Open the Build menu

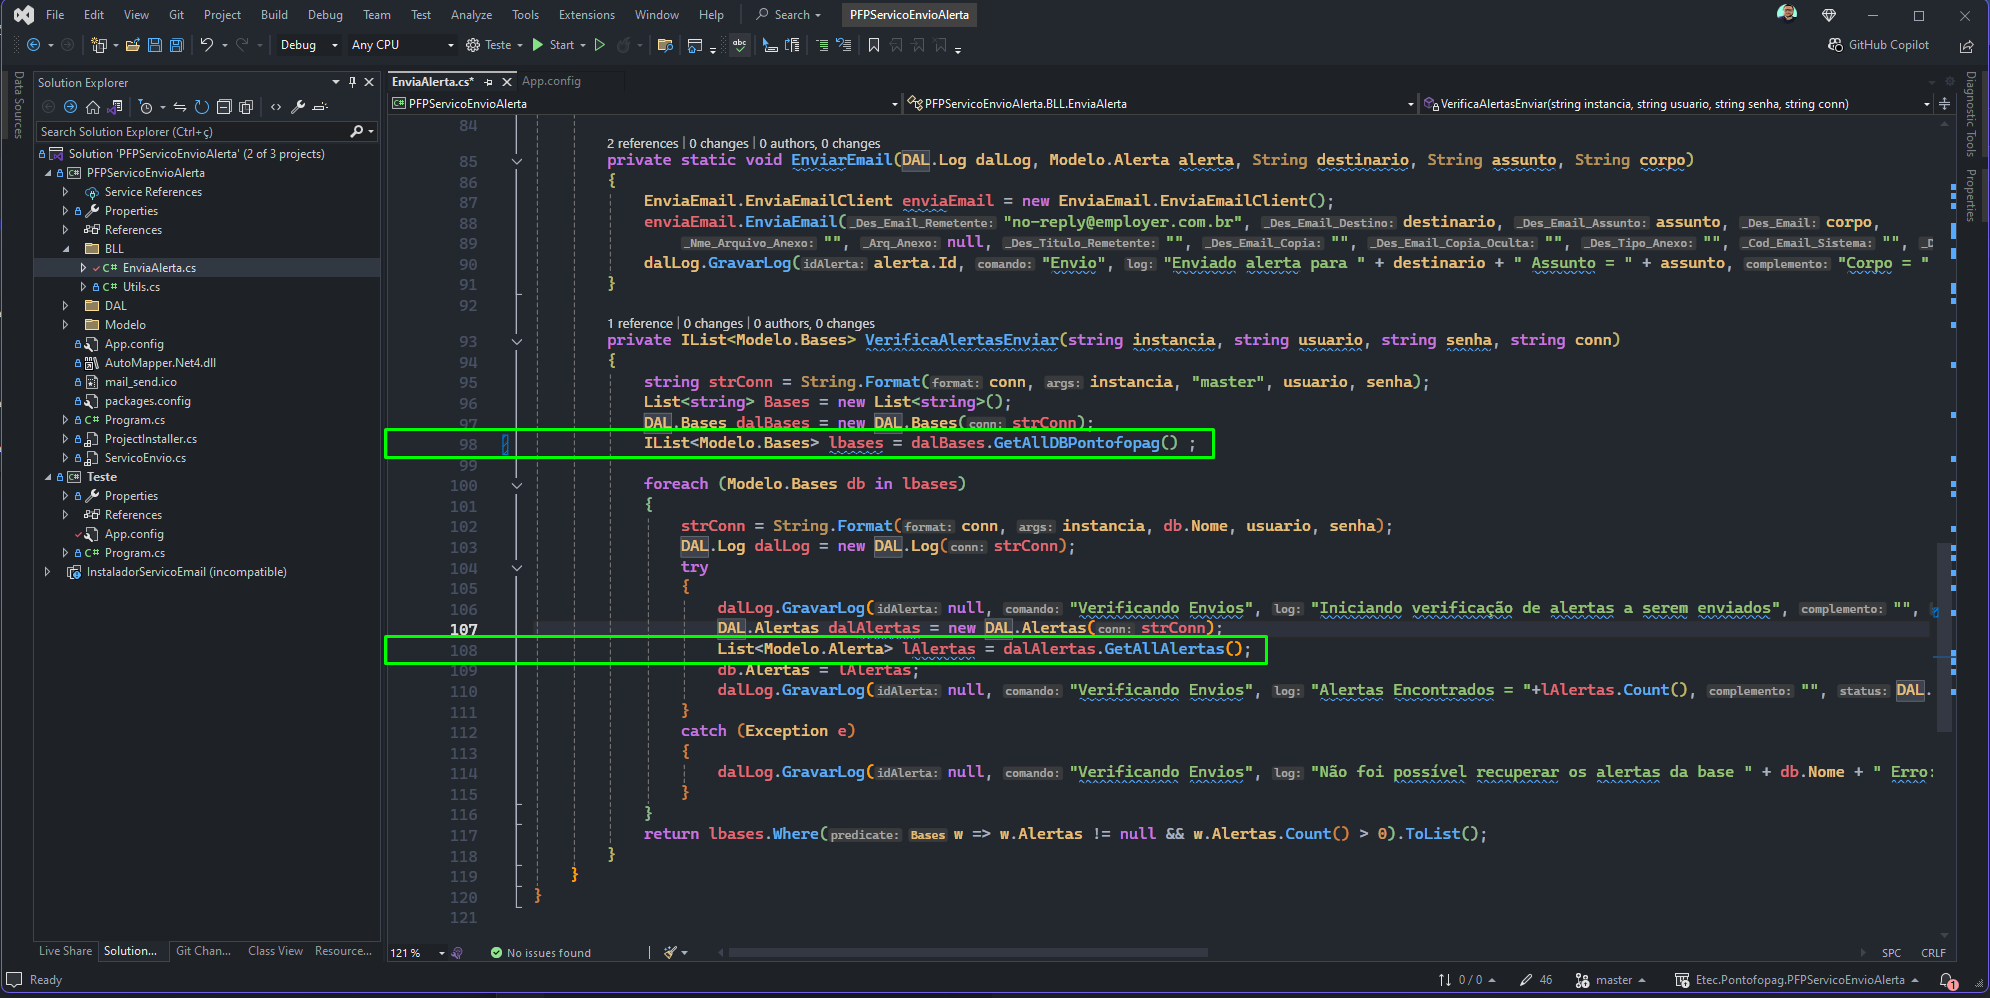(274, 15)
